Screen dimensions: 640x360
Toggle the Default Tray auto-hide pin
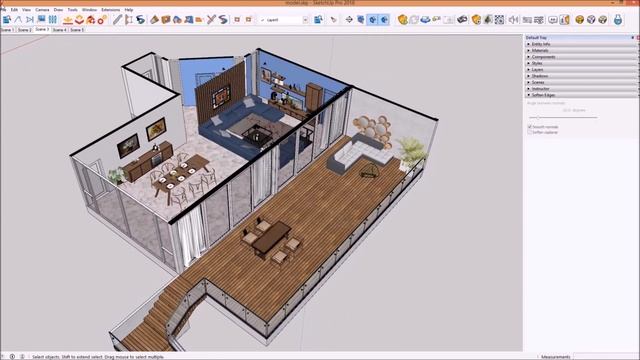(x=633, y=38)
